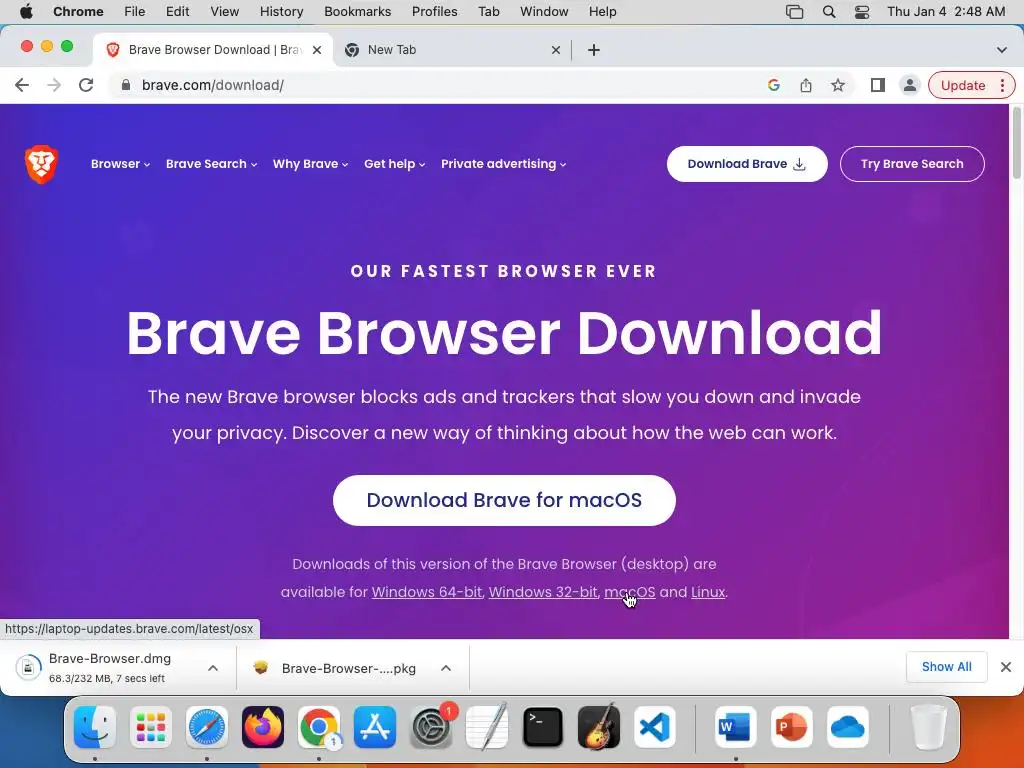Open the Trash in the Dock

(928, 727)
